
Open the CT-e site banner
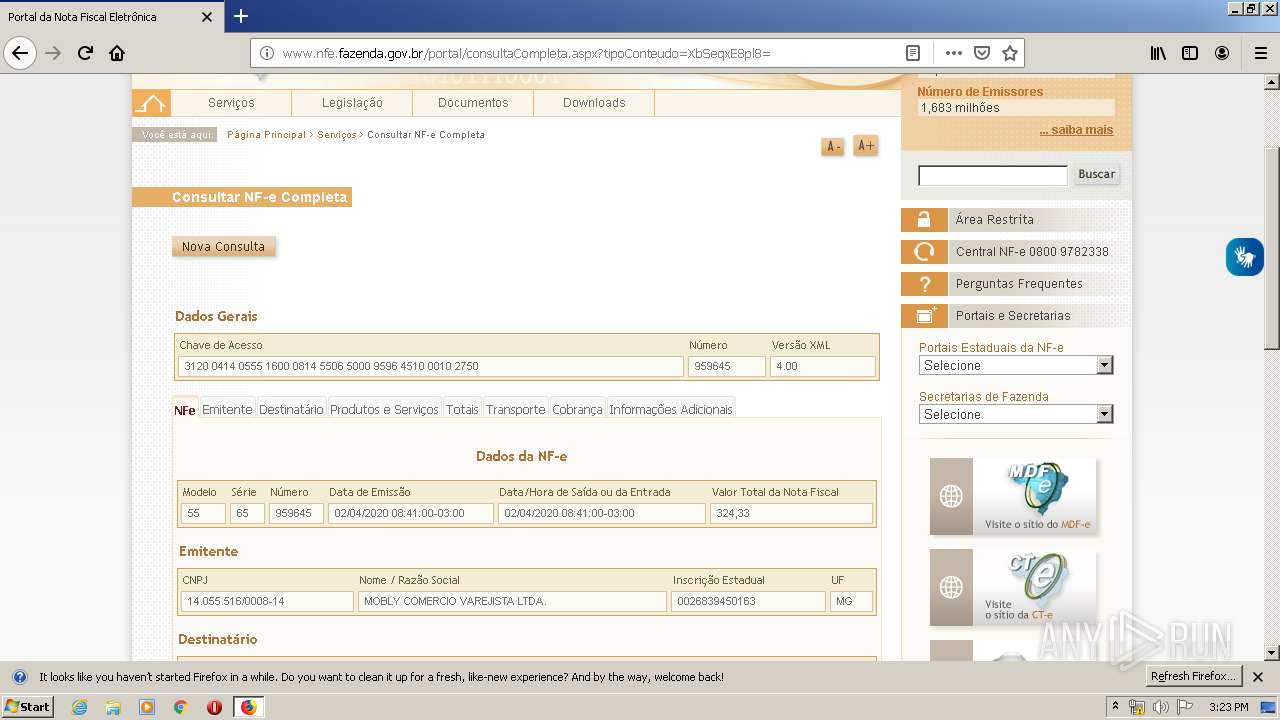[x=1013, y=587]
